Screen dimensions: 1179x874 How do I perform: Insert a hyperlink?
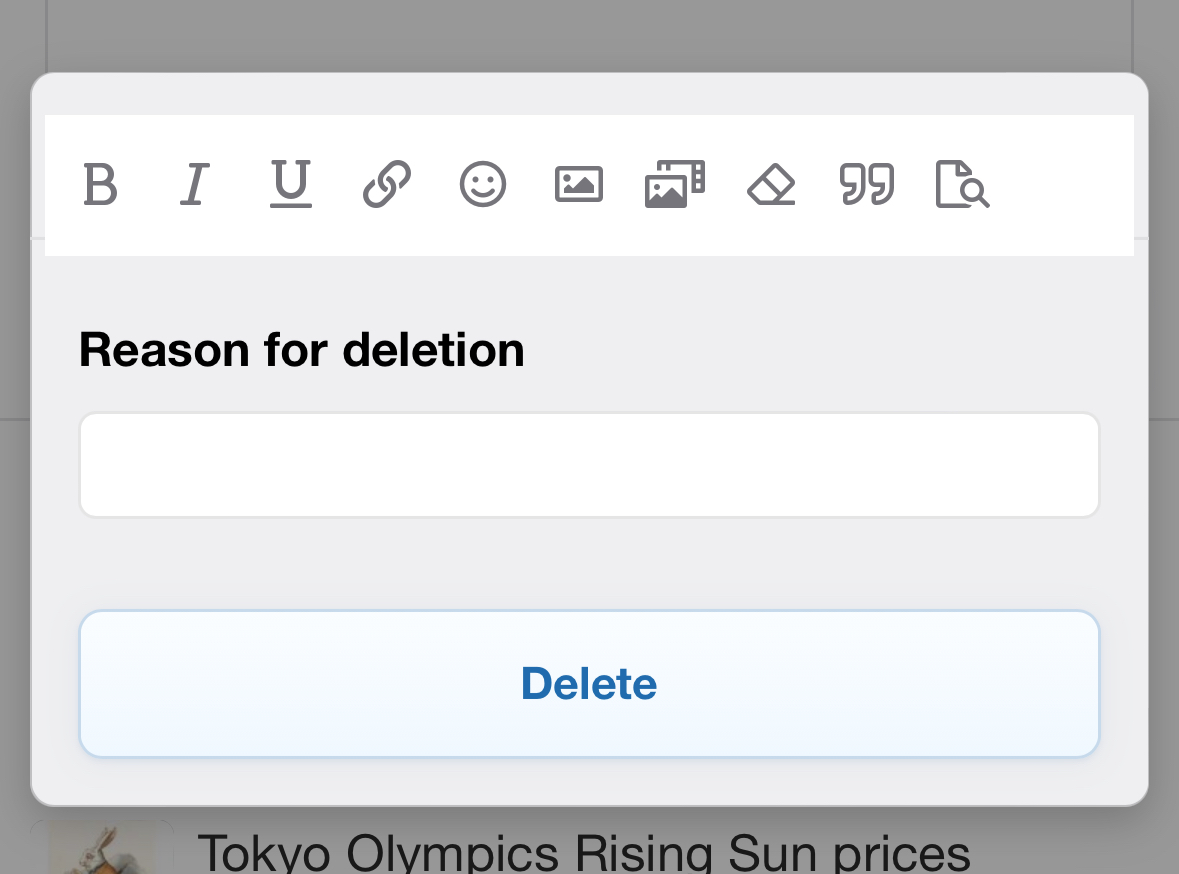(x=387, y=185)
